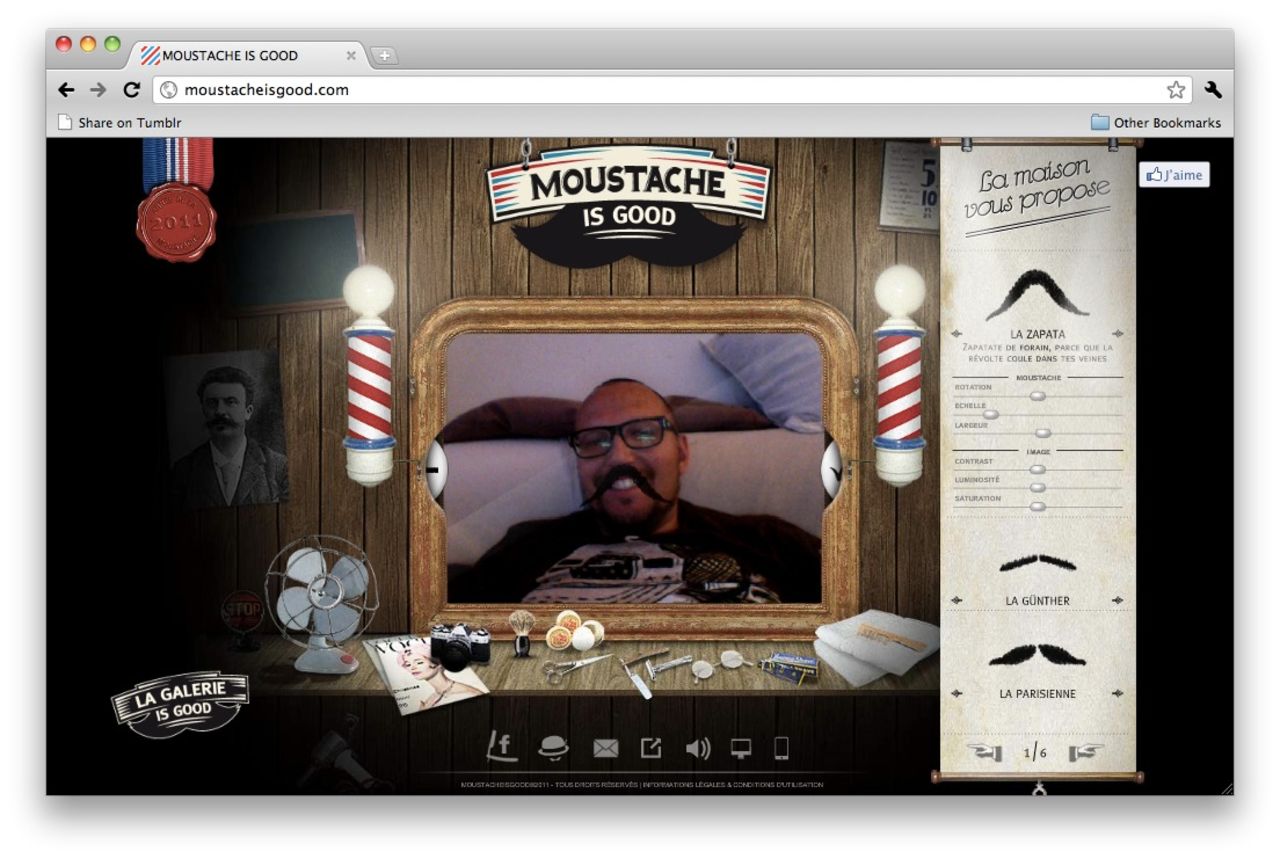Bookmark this page with the star icon

(1175, 90)
